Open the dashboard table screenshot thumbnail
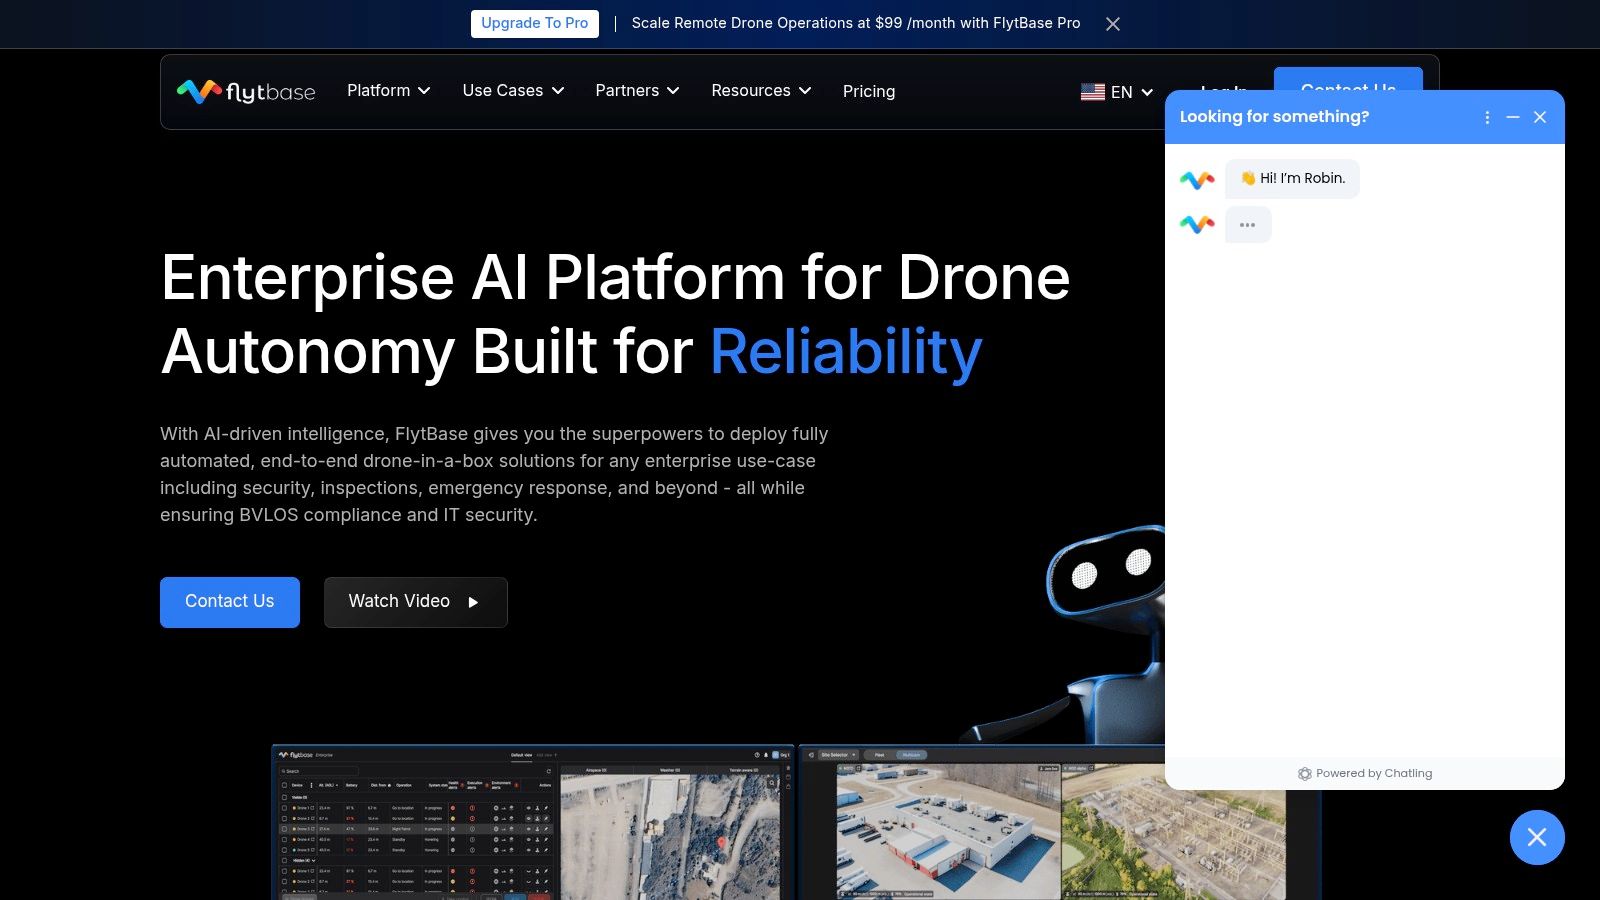This screenshot has width=1600, height=900. [x=533, y=822]
